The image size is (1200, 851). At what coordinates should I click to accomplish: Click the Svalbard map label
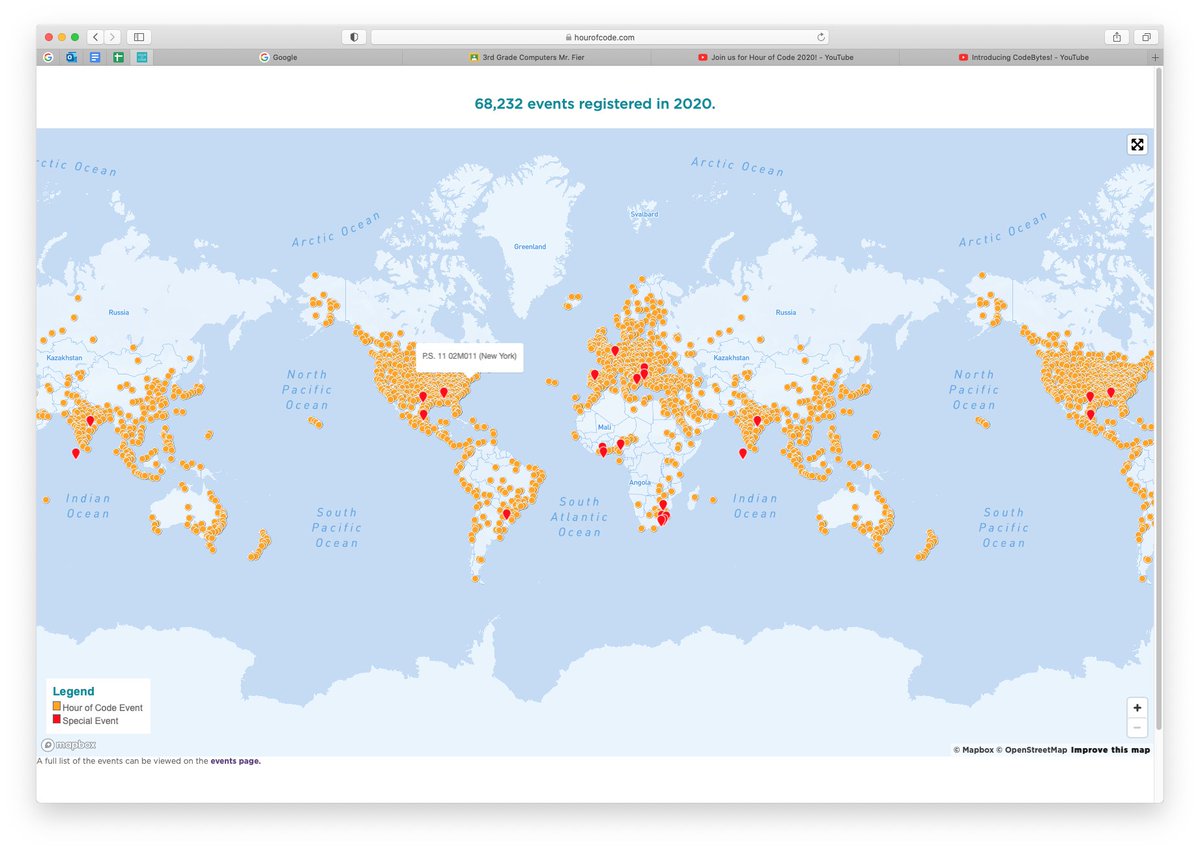tap(645, 214)
